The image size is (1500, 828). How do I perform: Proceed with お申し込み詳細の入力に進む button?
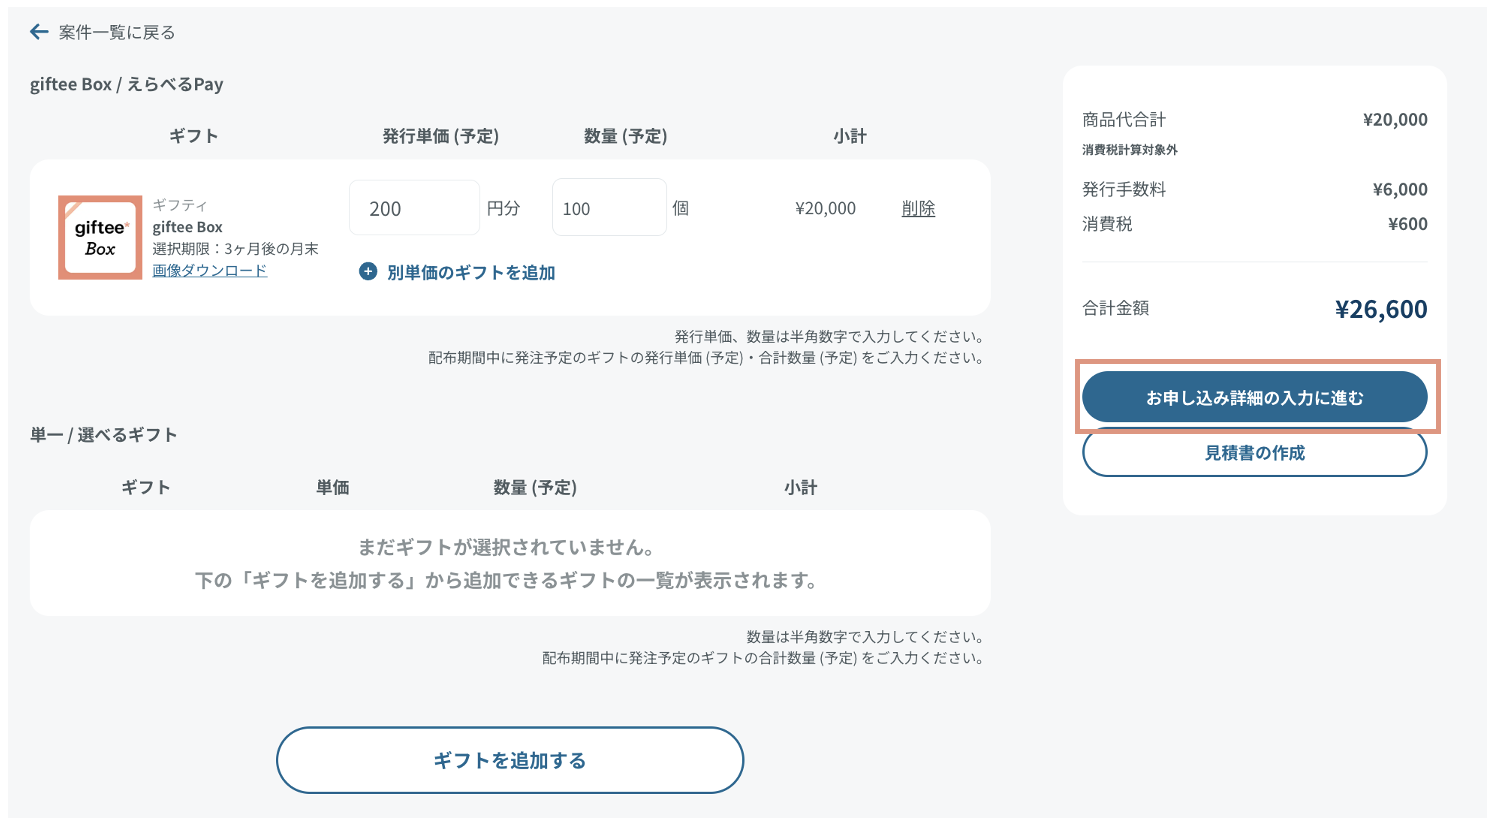point(1254,397)
